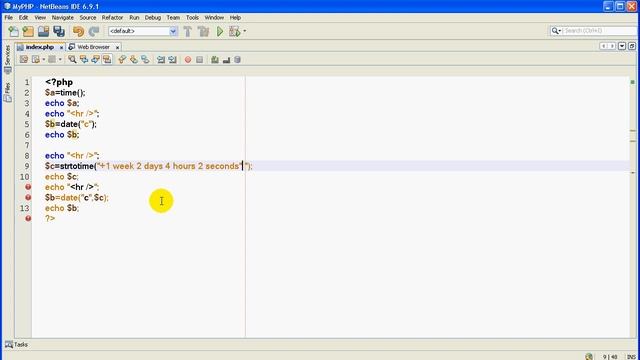Close the Web Browser tab
Screen dimensions: 640x360
pos(117,47)
